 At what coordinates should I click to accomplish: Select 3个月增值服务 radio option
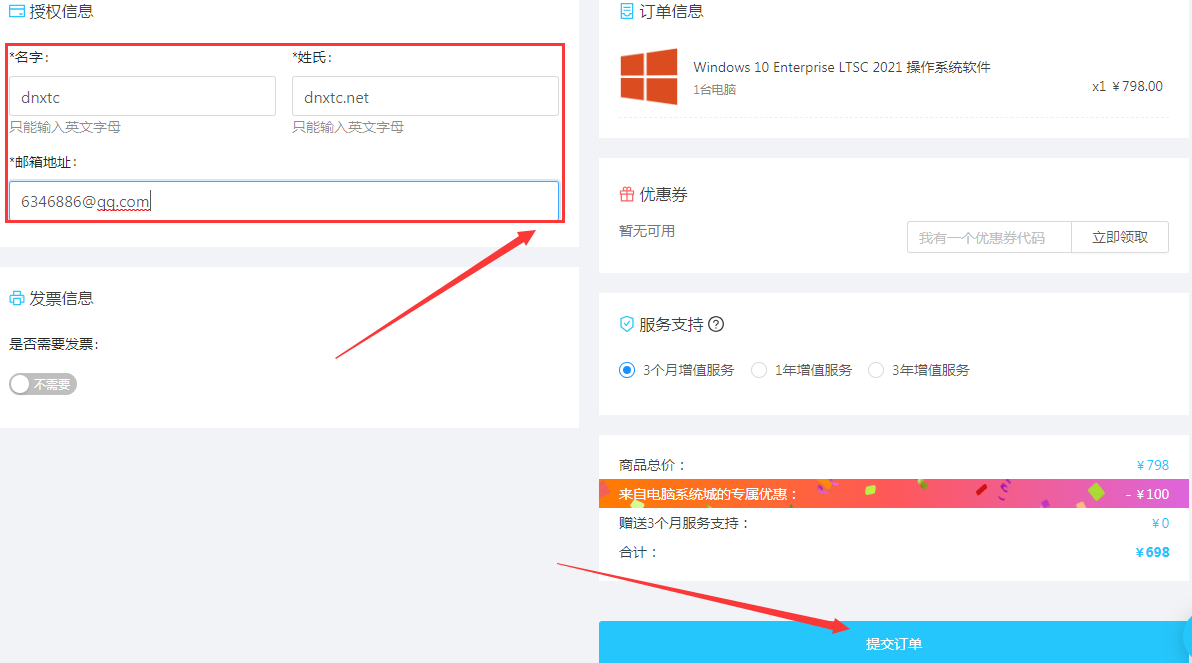click(x=626, y=370)
